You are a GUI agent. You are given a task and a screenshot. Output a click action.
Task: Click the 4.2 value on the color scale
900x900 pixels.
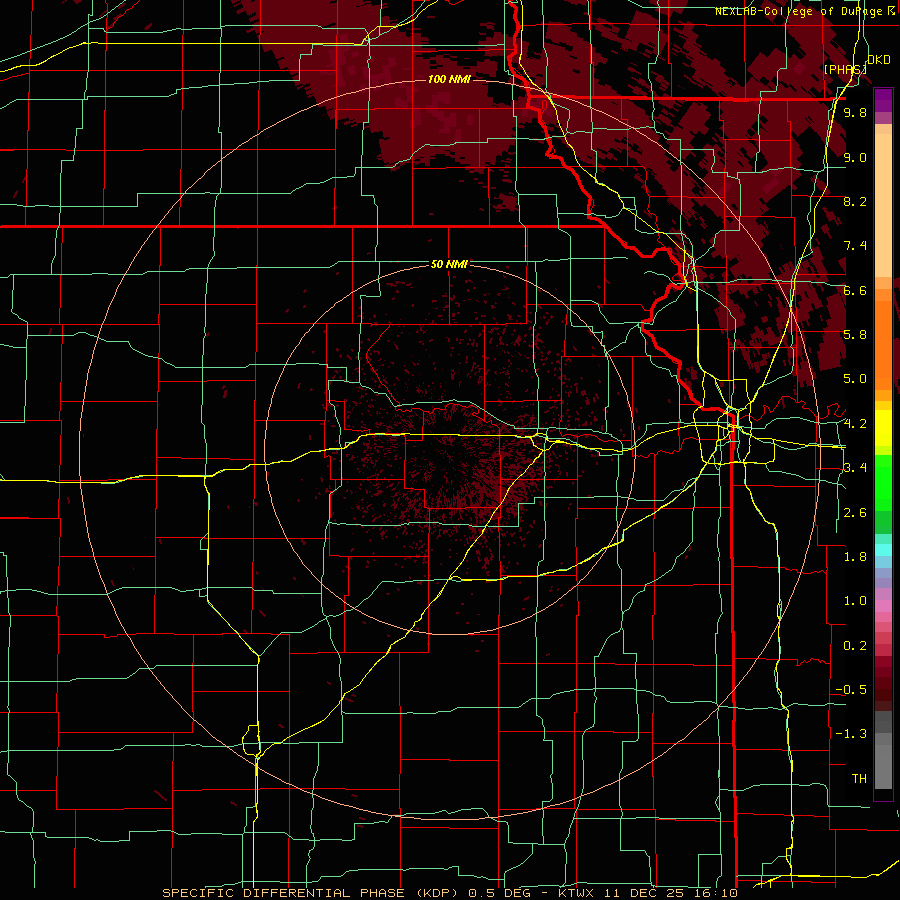pos(855,424)
